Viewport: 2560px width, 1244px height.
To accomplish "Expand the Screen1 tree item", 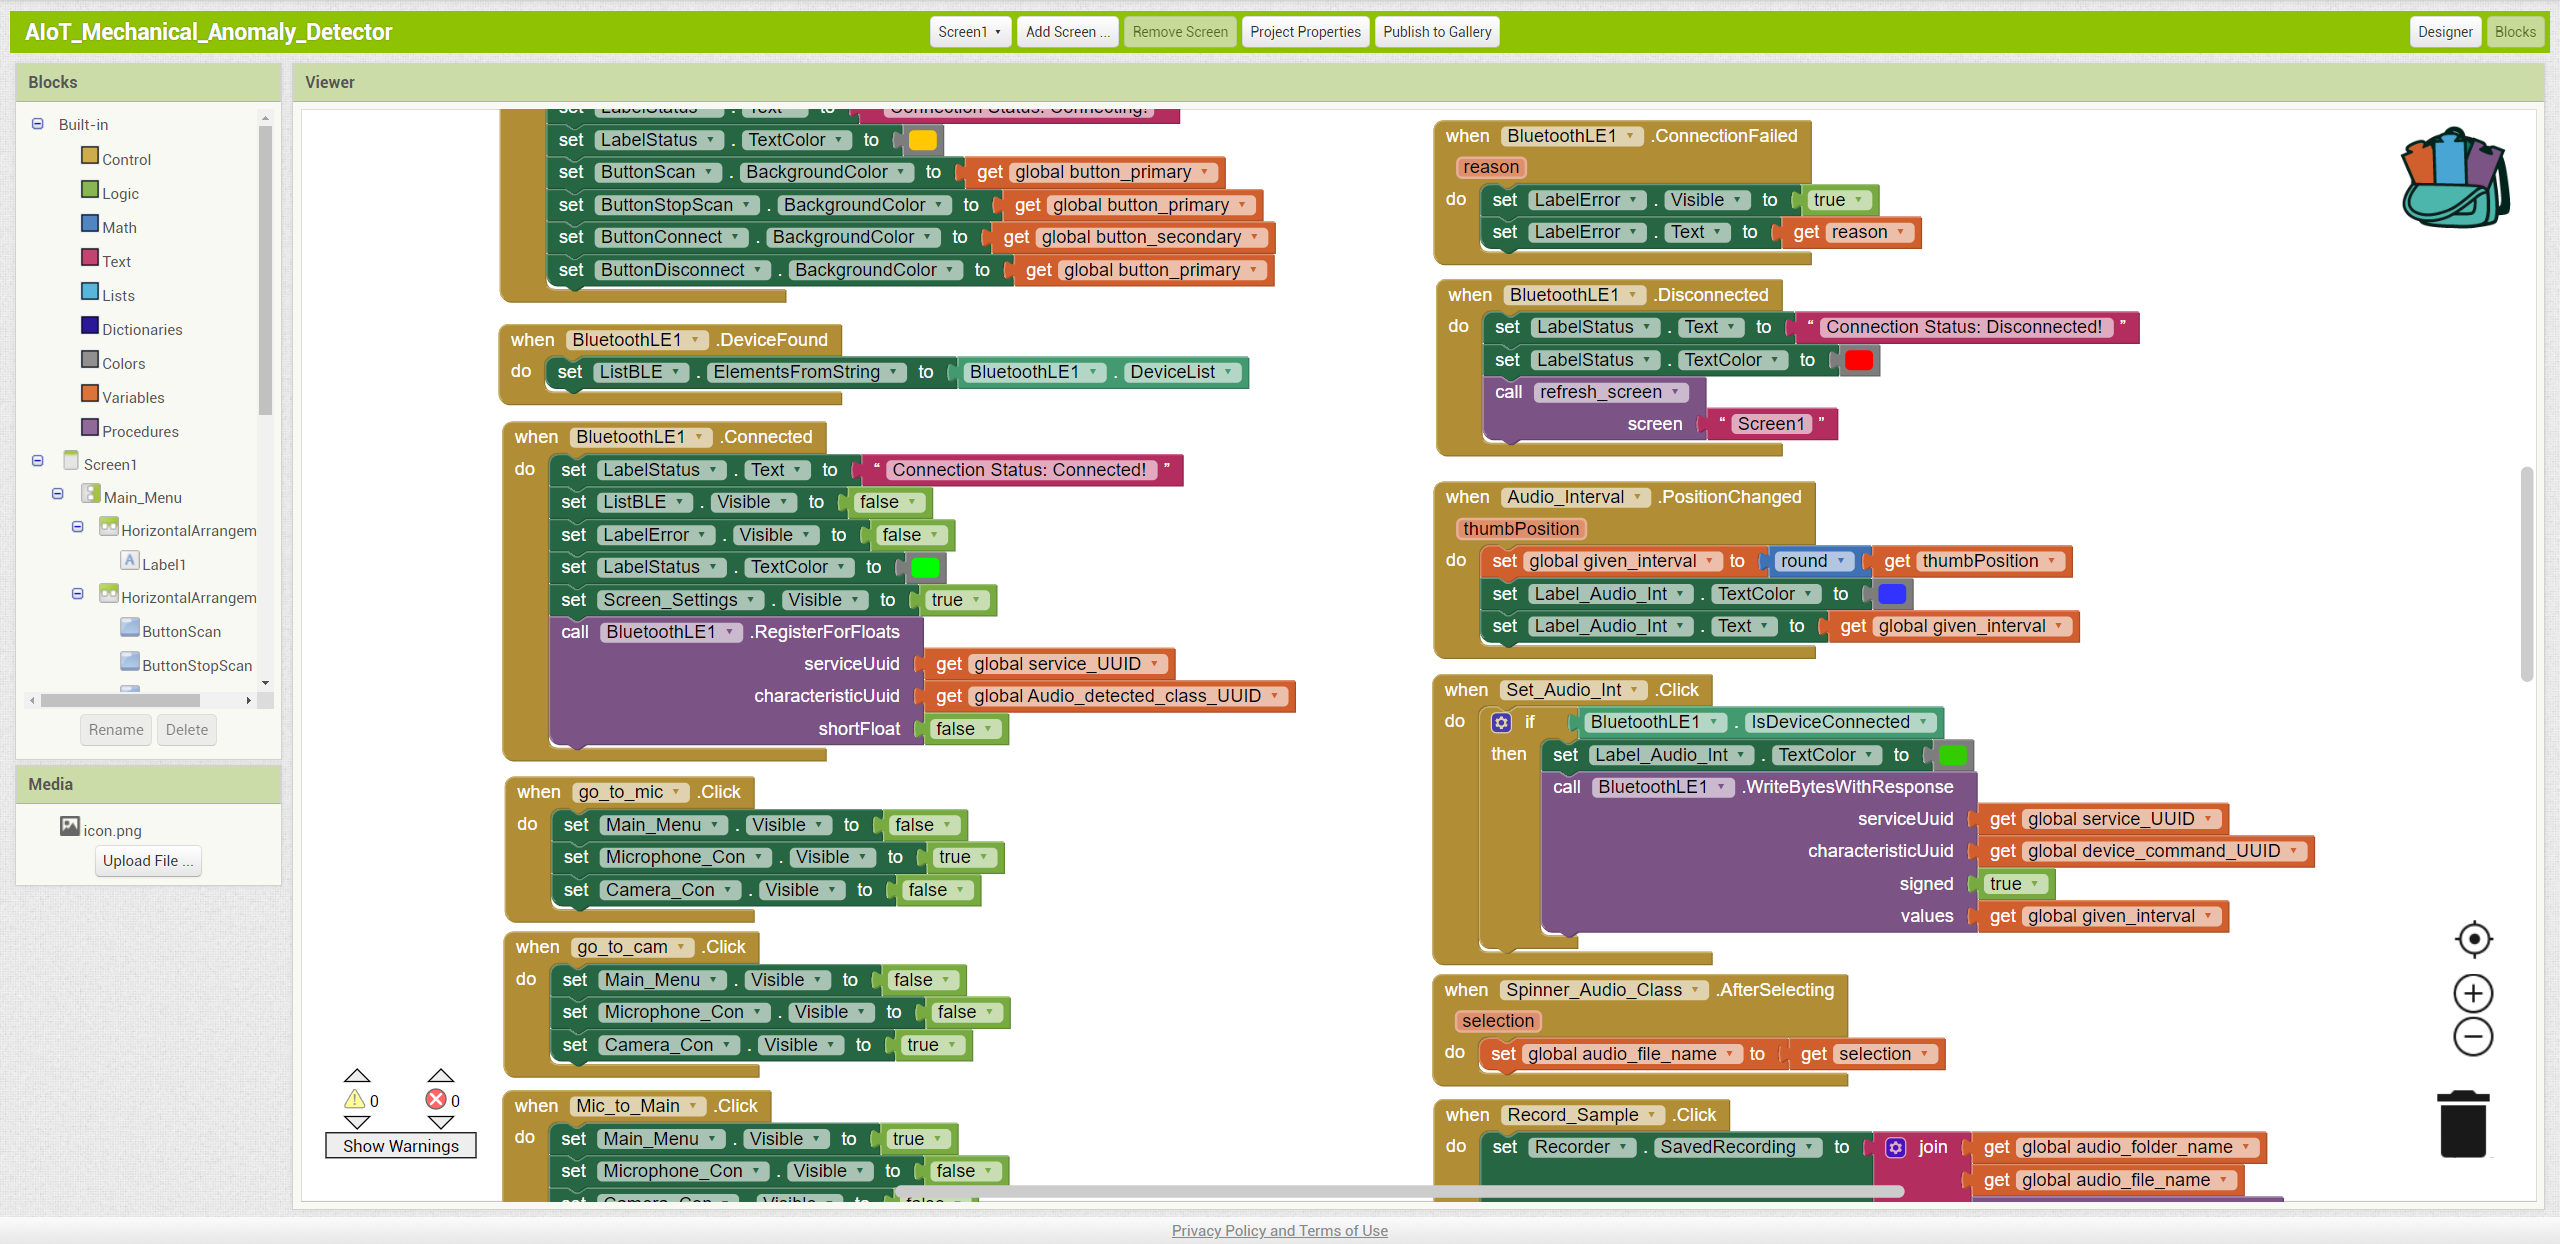I will pyautogui.click(x=36, y=462).
